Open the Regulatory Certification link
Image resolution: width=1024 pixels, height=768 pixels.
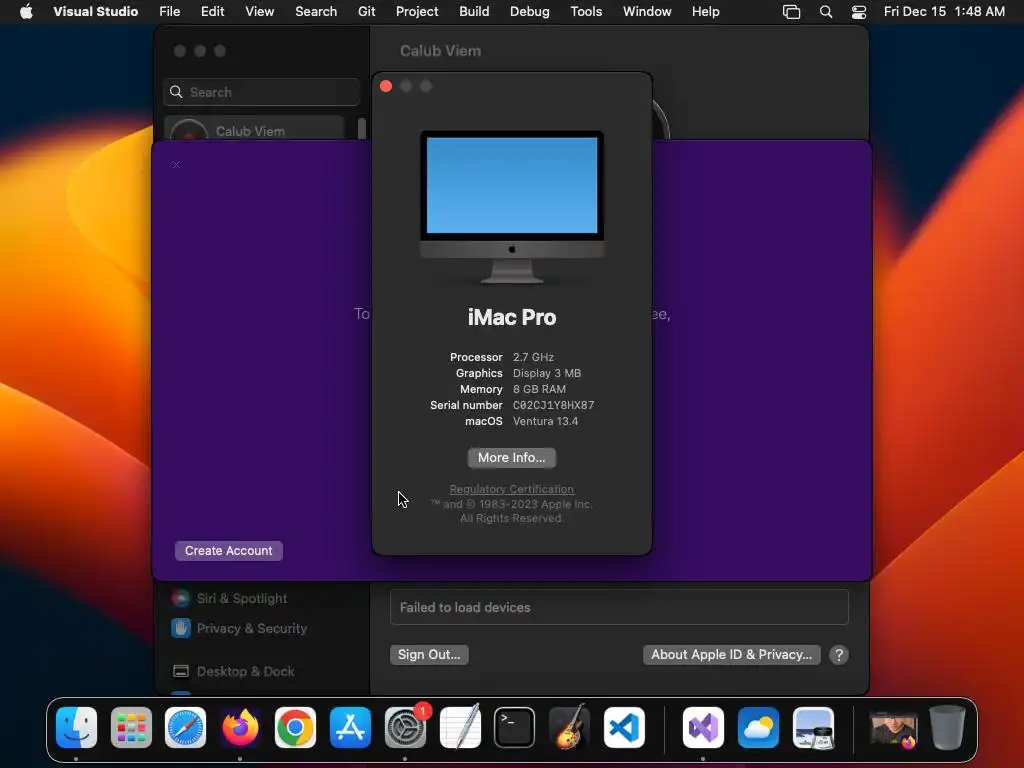[x=511, y=489]
